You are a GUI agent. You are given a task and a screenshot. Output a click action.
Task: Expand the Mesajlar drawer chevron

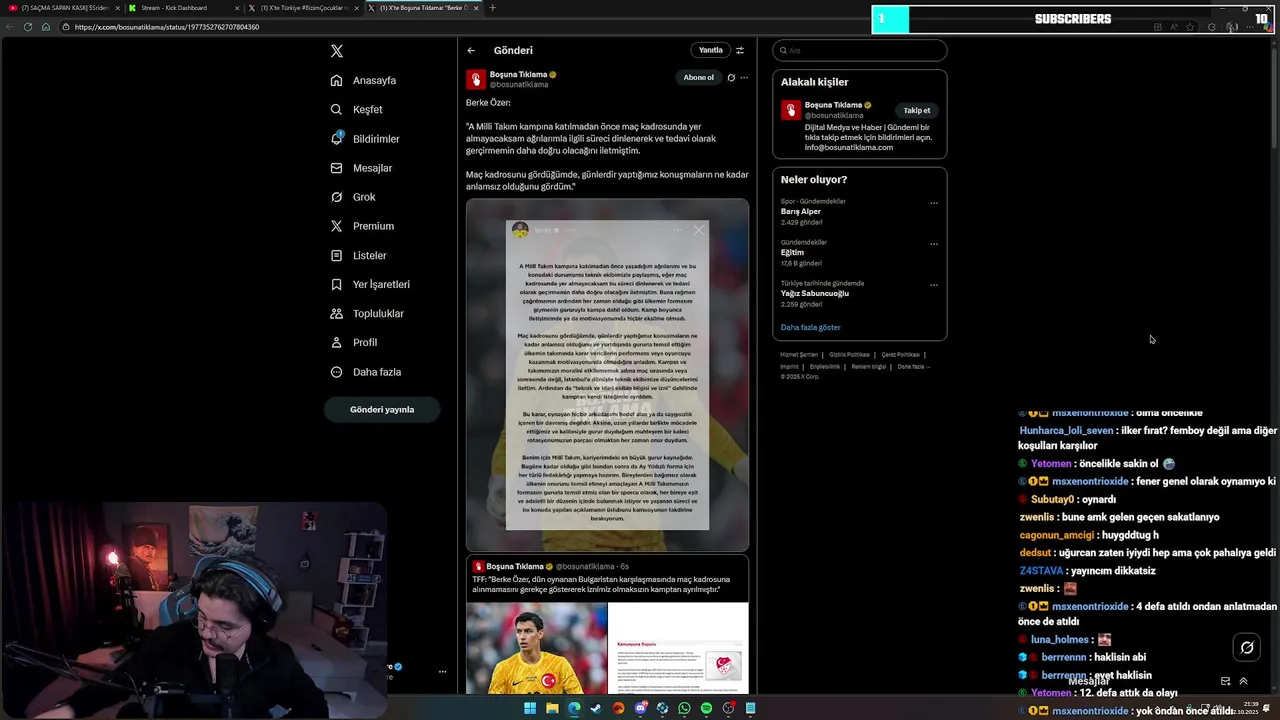[1243, 681]
